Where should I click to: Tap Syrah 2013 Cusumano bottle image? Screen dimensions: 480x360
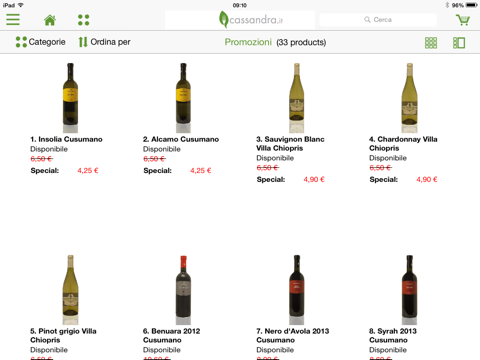point(409,290)
